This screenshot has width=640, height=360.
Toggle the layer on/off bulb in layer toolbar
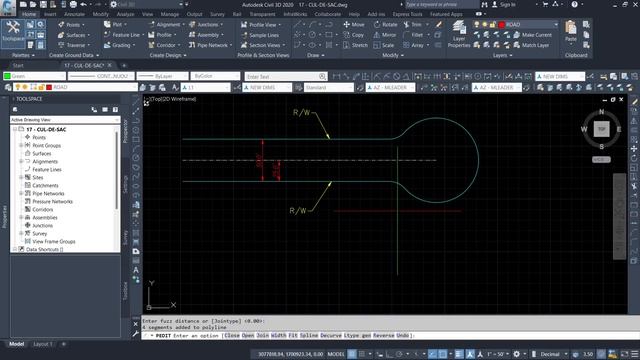[18, 87]
